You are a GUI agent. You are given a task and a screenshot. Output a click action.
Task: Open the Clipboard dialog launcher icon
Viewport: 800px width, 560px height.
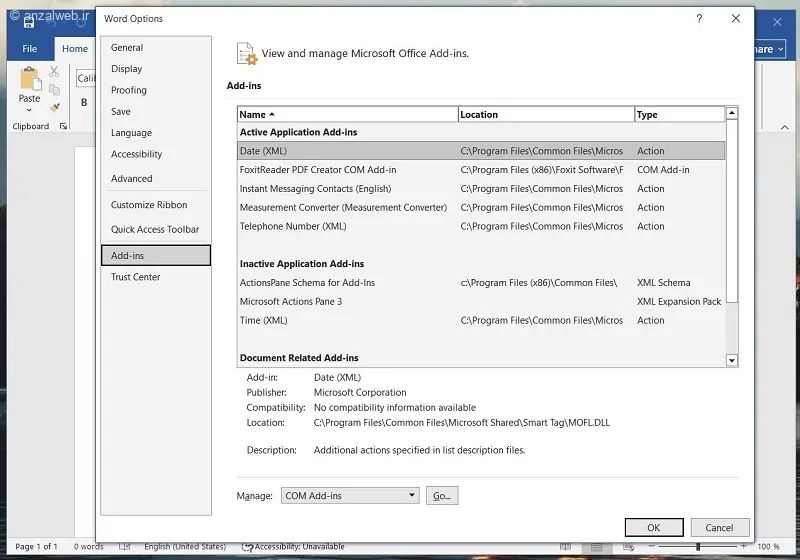pyautogui.click(x=63, y=126)
